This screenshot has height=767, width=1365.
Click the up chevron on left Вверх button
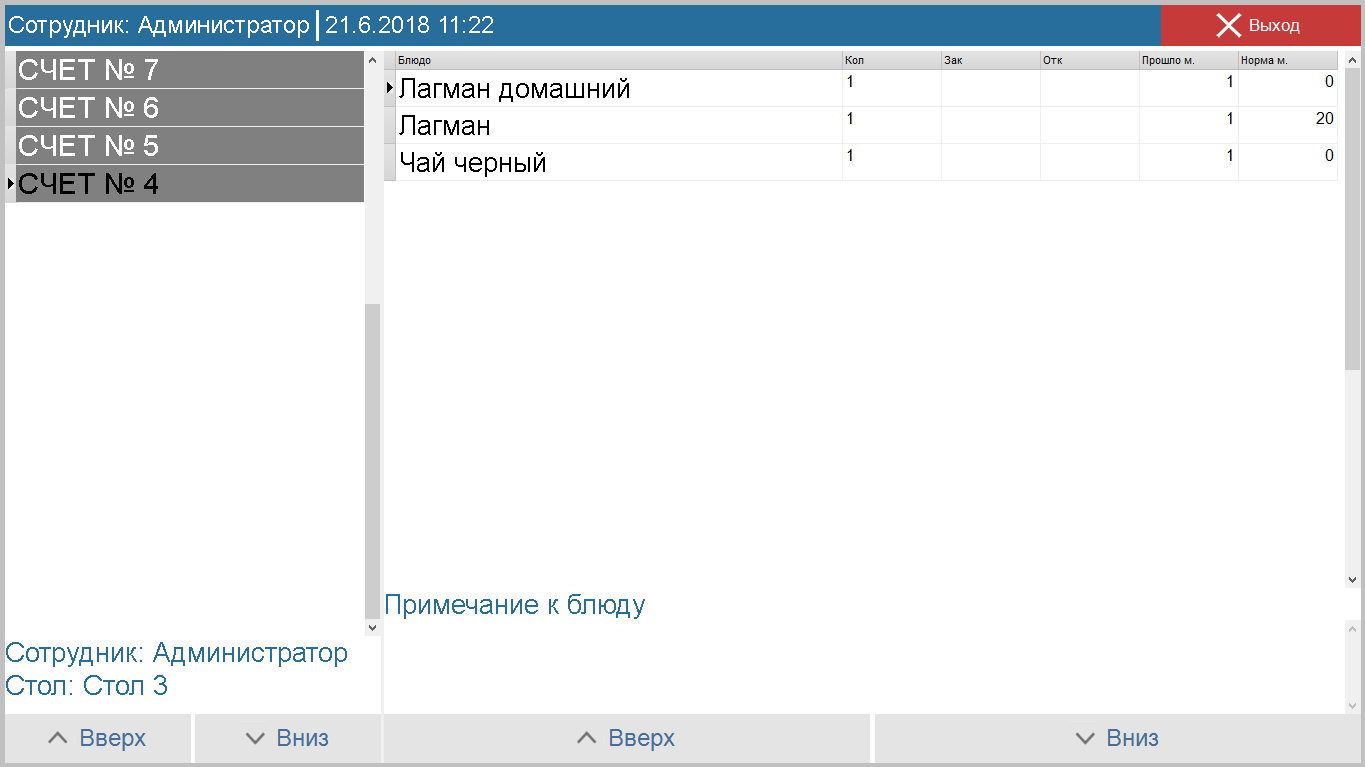tap(57, 737)
